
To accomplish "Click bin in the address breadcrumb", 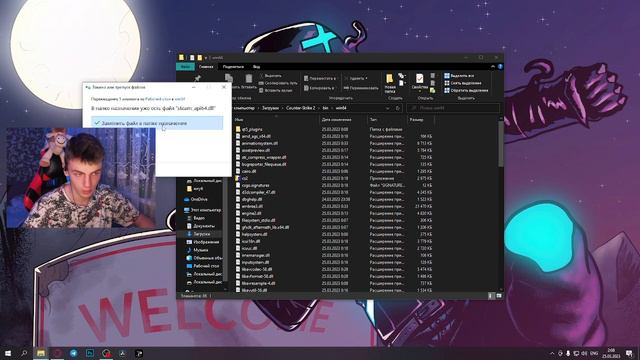I will (x=325, y=108).
